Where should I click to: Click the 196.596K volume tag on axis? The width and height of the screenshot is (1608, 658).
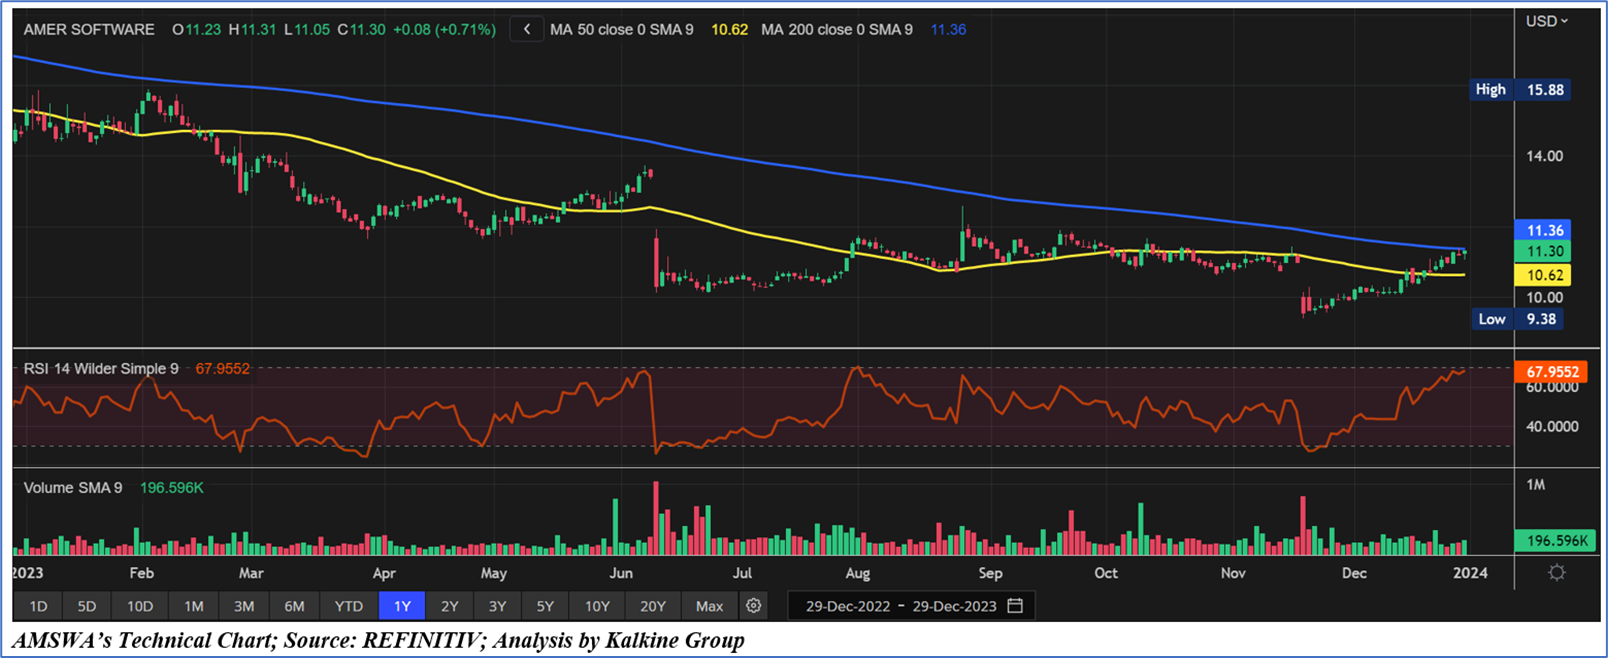click(x=1557, y=541)
